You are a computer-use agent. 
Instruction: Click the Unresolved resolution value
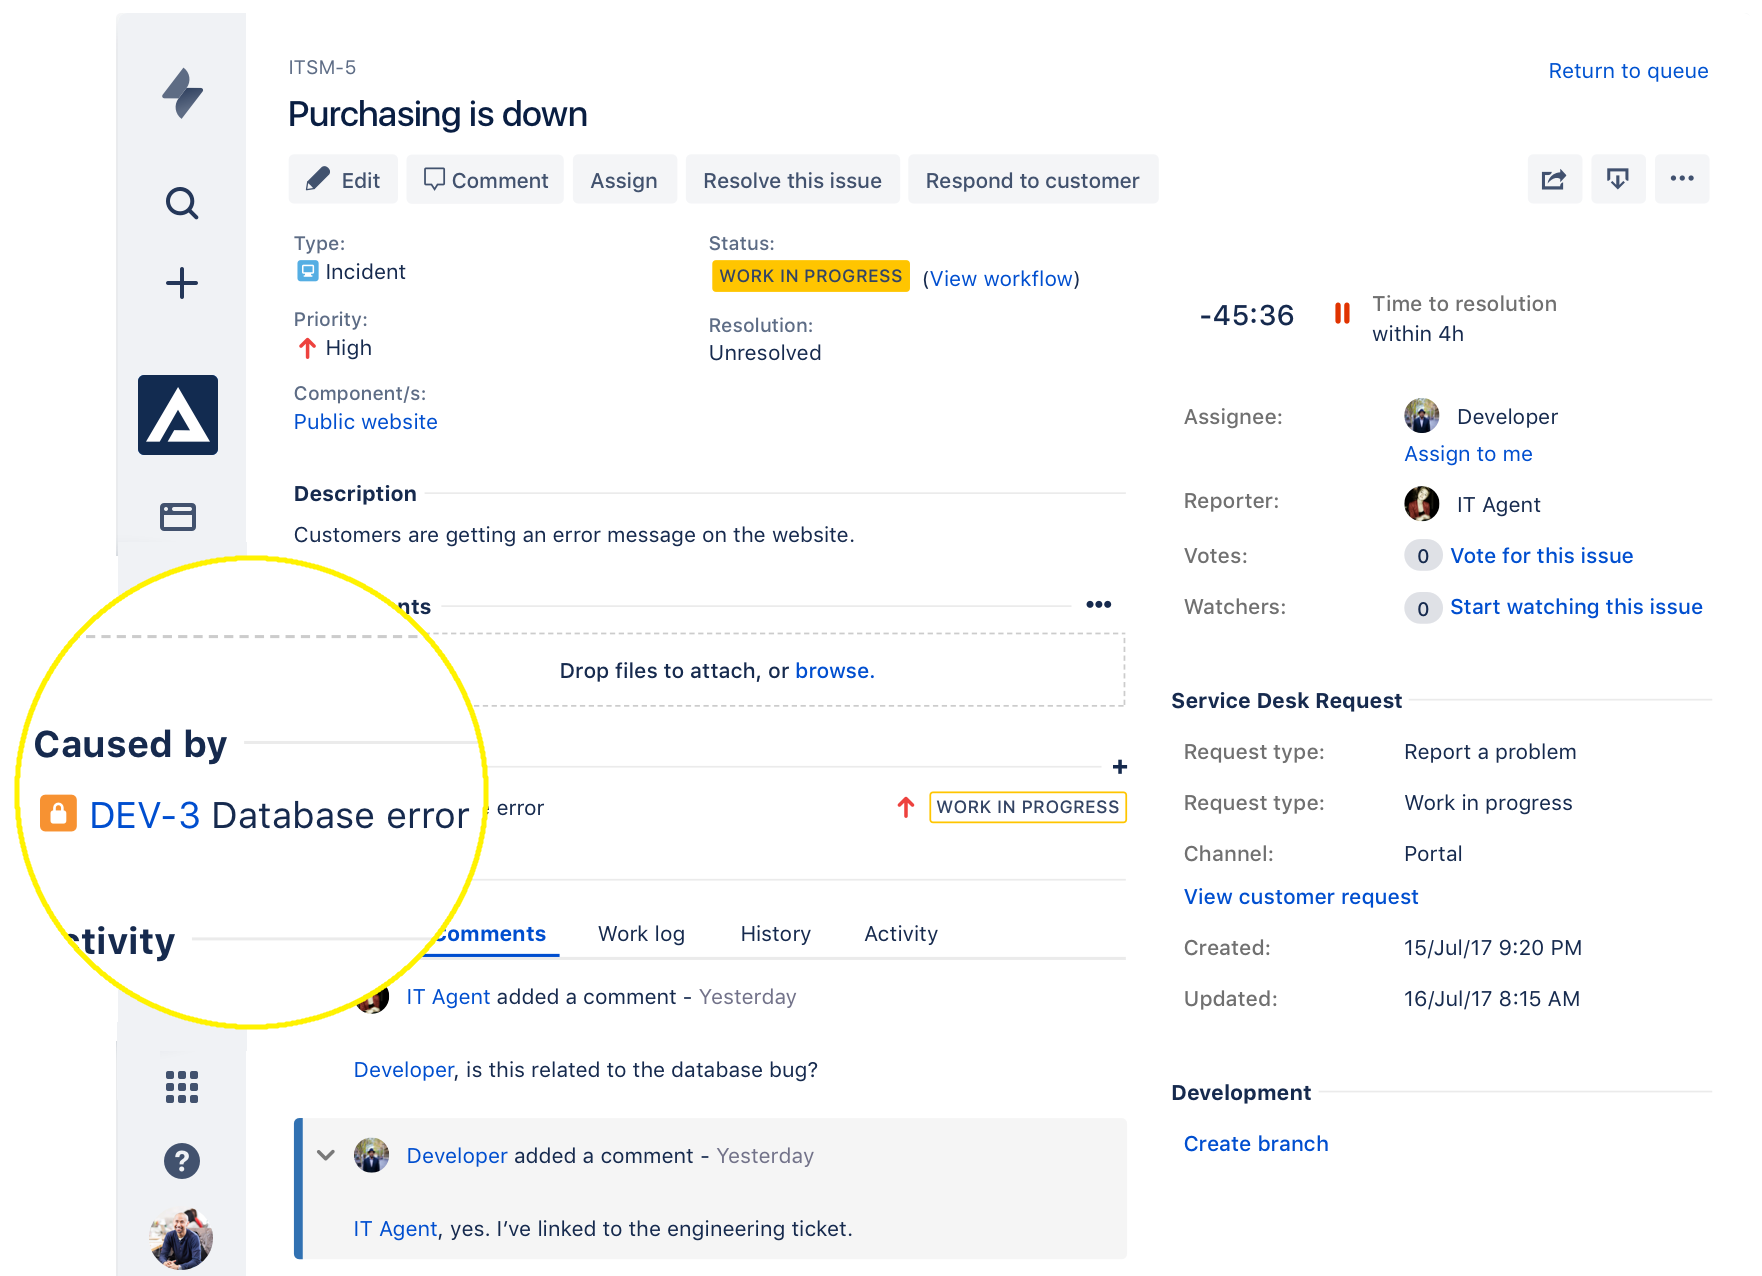click(765, 353)
